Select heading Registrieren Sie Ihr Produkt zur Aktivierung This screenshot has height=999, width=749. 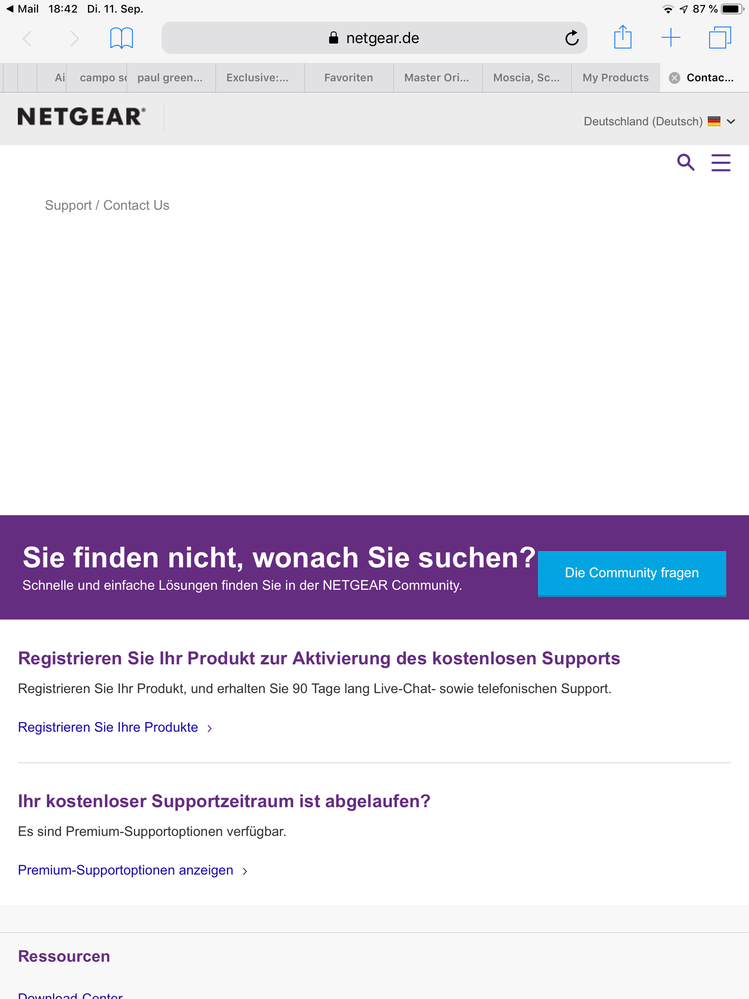tap(319, 658)
